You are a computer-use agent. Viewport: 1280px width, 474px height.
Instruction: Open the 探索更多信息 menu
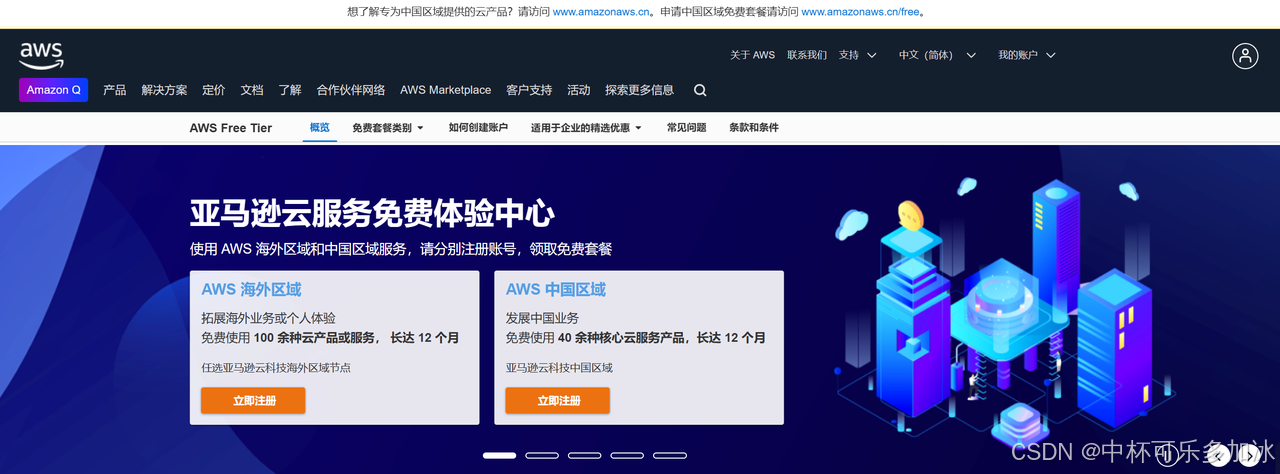(x=640, y=90)
